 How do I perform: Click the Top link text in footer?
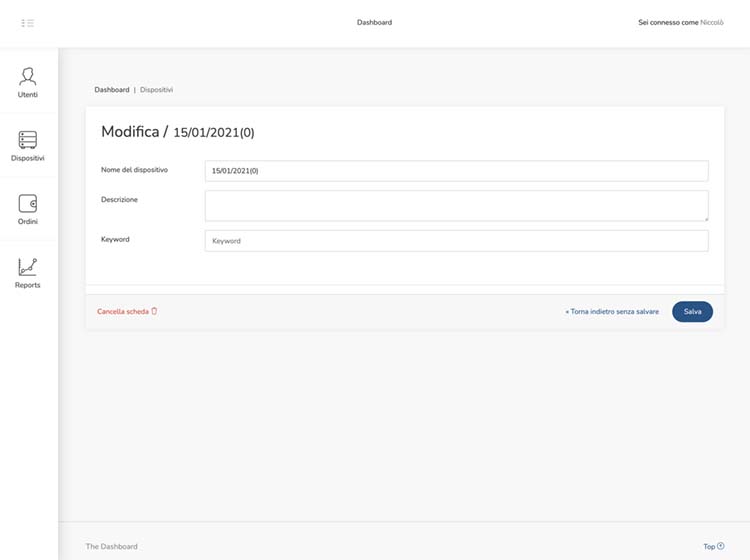pos(709,547)
